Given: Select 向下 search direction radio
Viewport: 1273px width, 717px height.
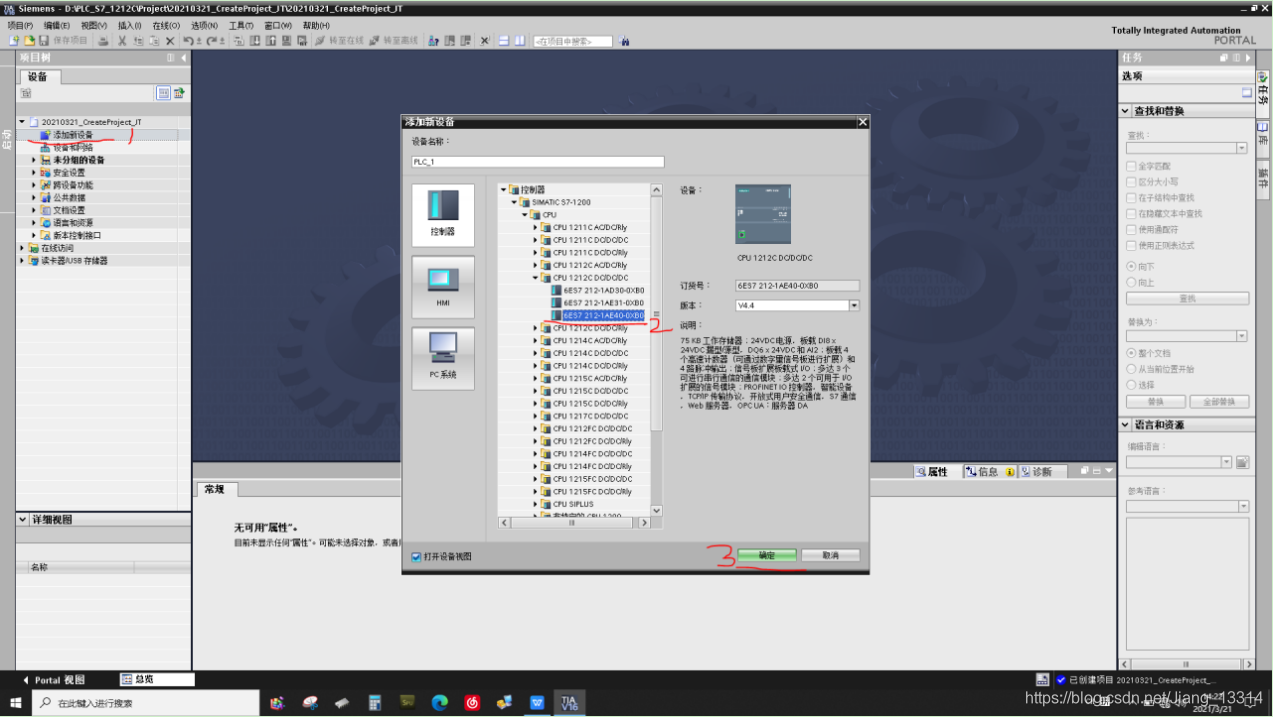Looking at the screenshot, I should pyautogui.click(x=1131, y=267).
